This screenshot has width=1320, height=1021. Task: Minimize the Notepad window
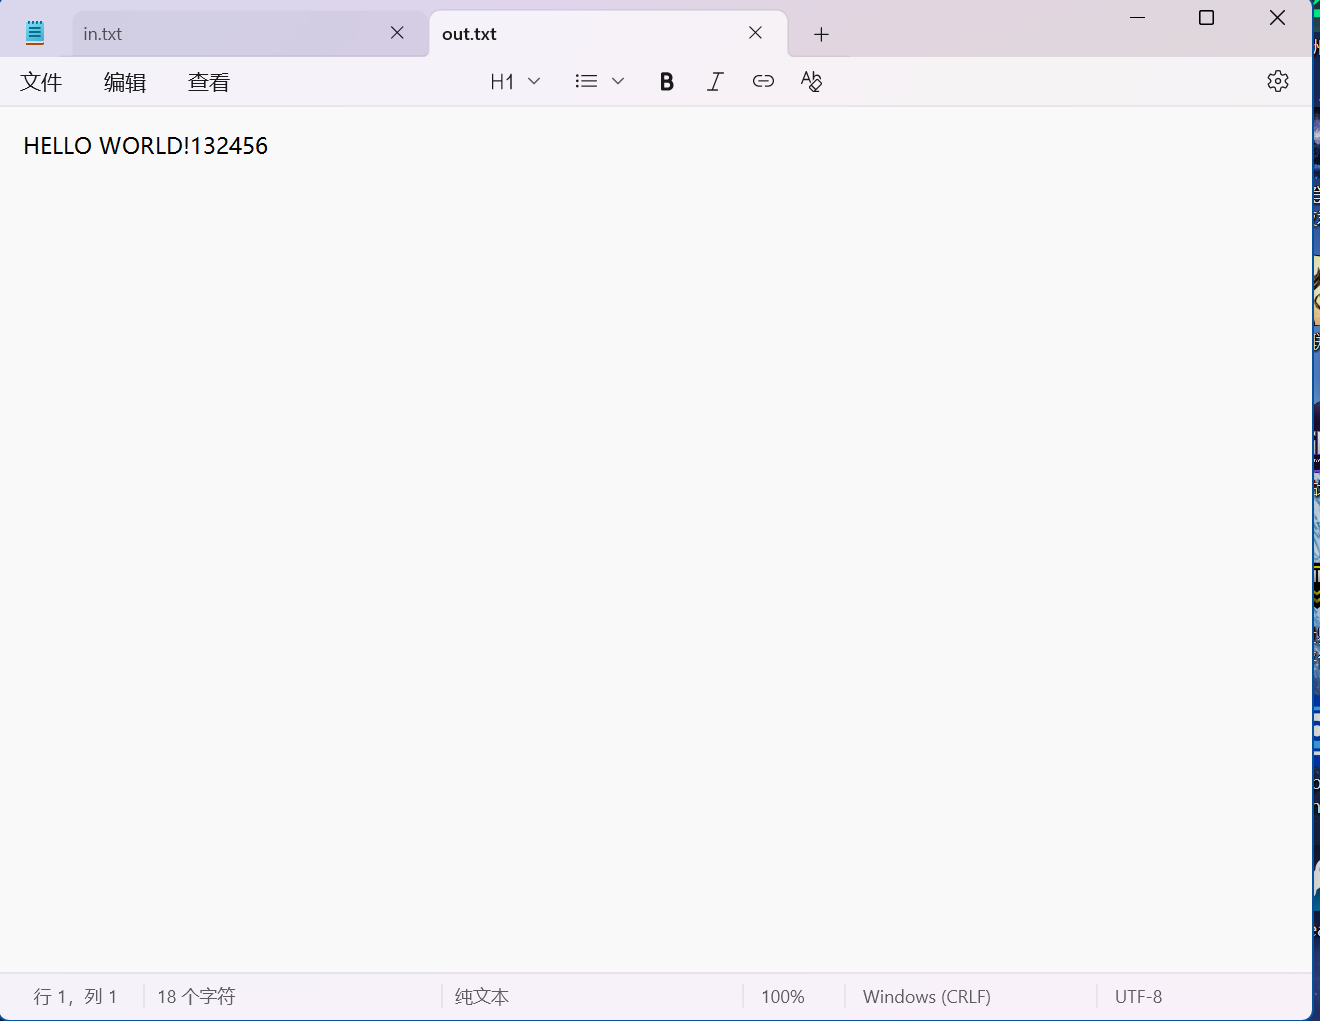(x=1137, y=18)
